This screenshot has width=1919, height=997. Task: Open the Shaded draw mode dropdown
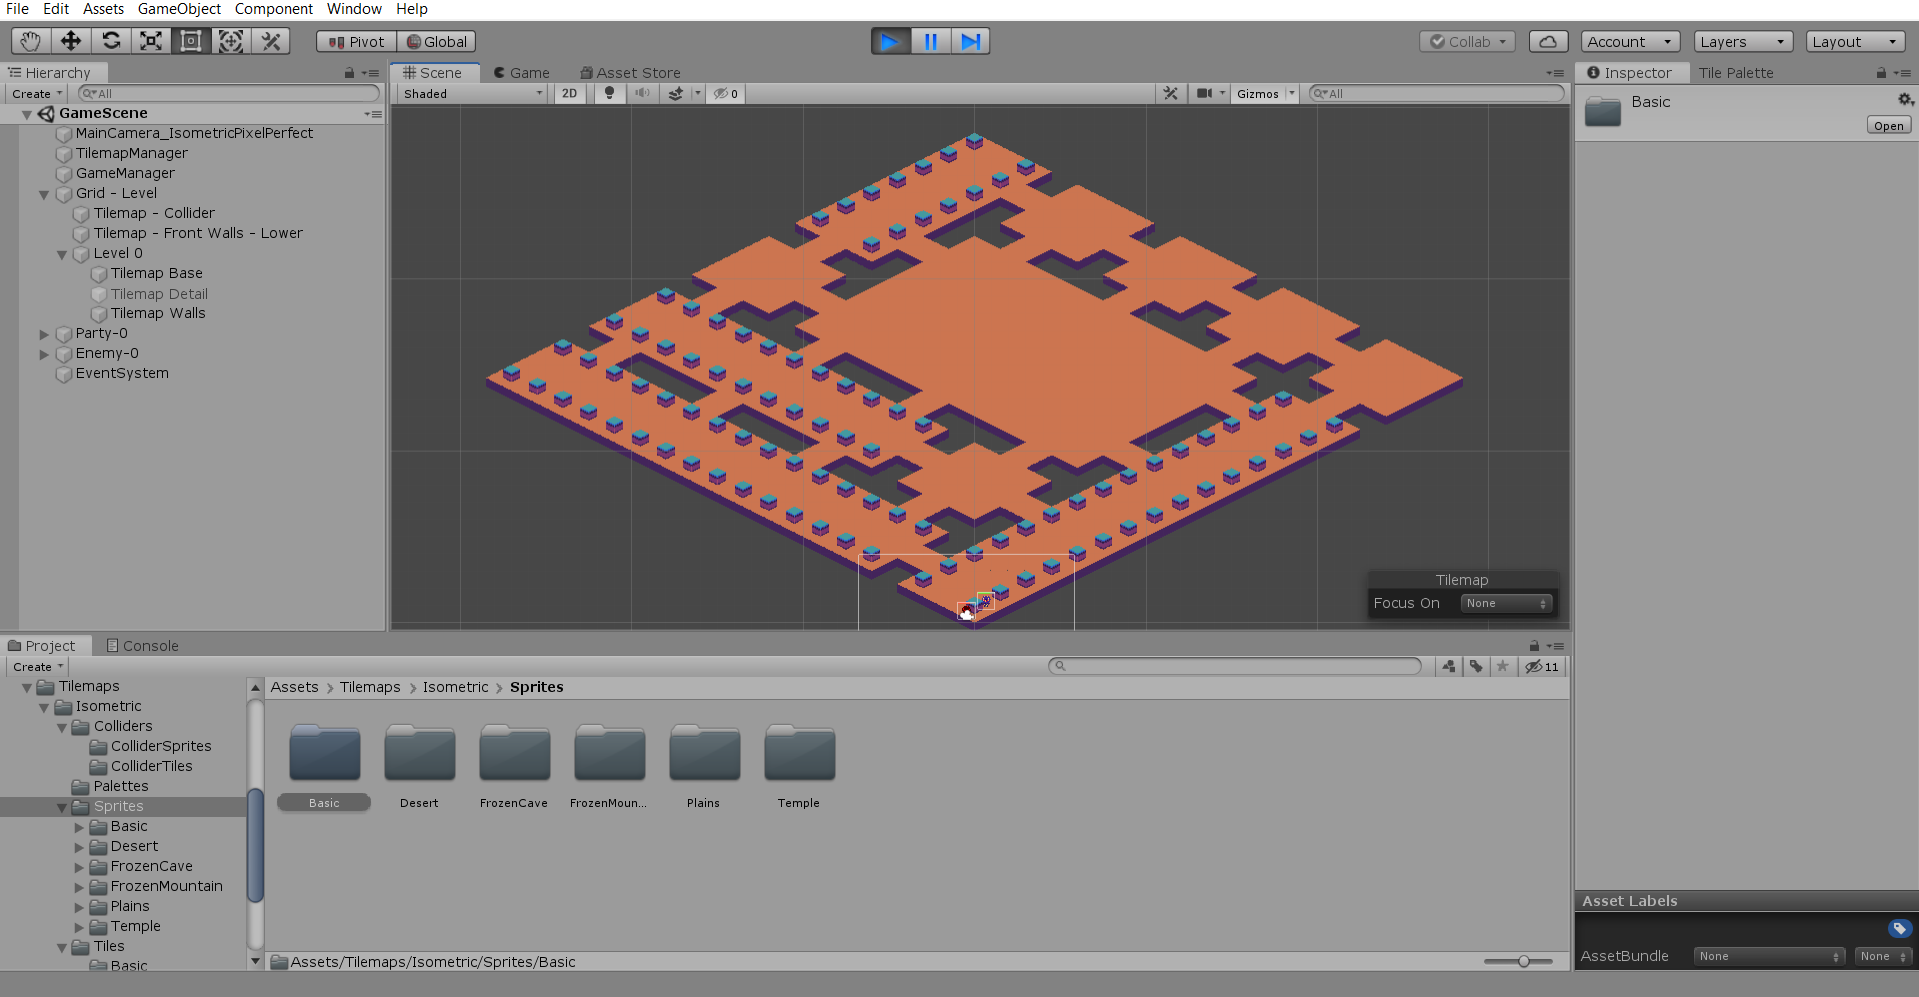(x=472, y=94)
